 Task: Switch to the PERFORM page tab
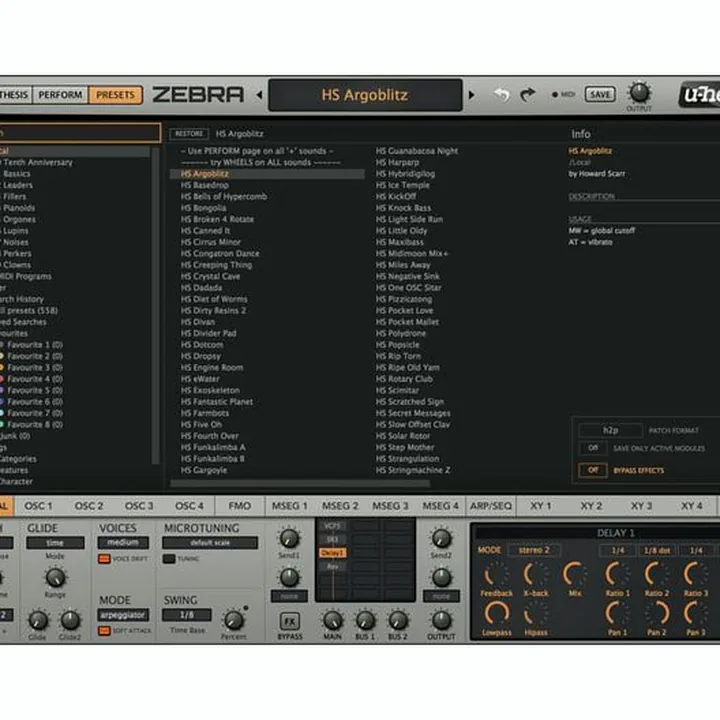click(x=60, y=95)
